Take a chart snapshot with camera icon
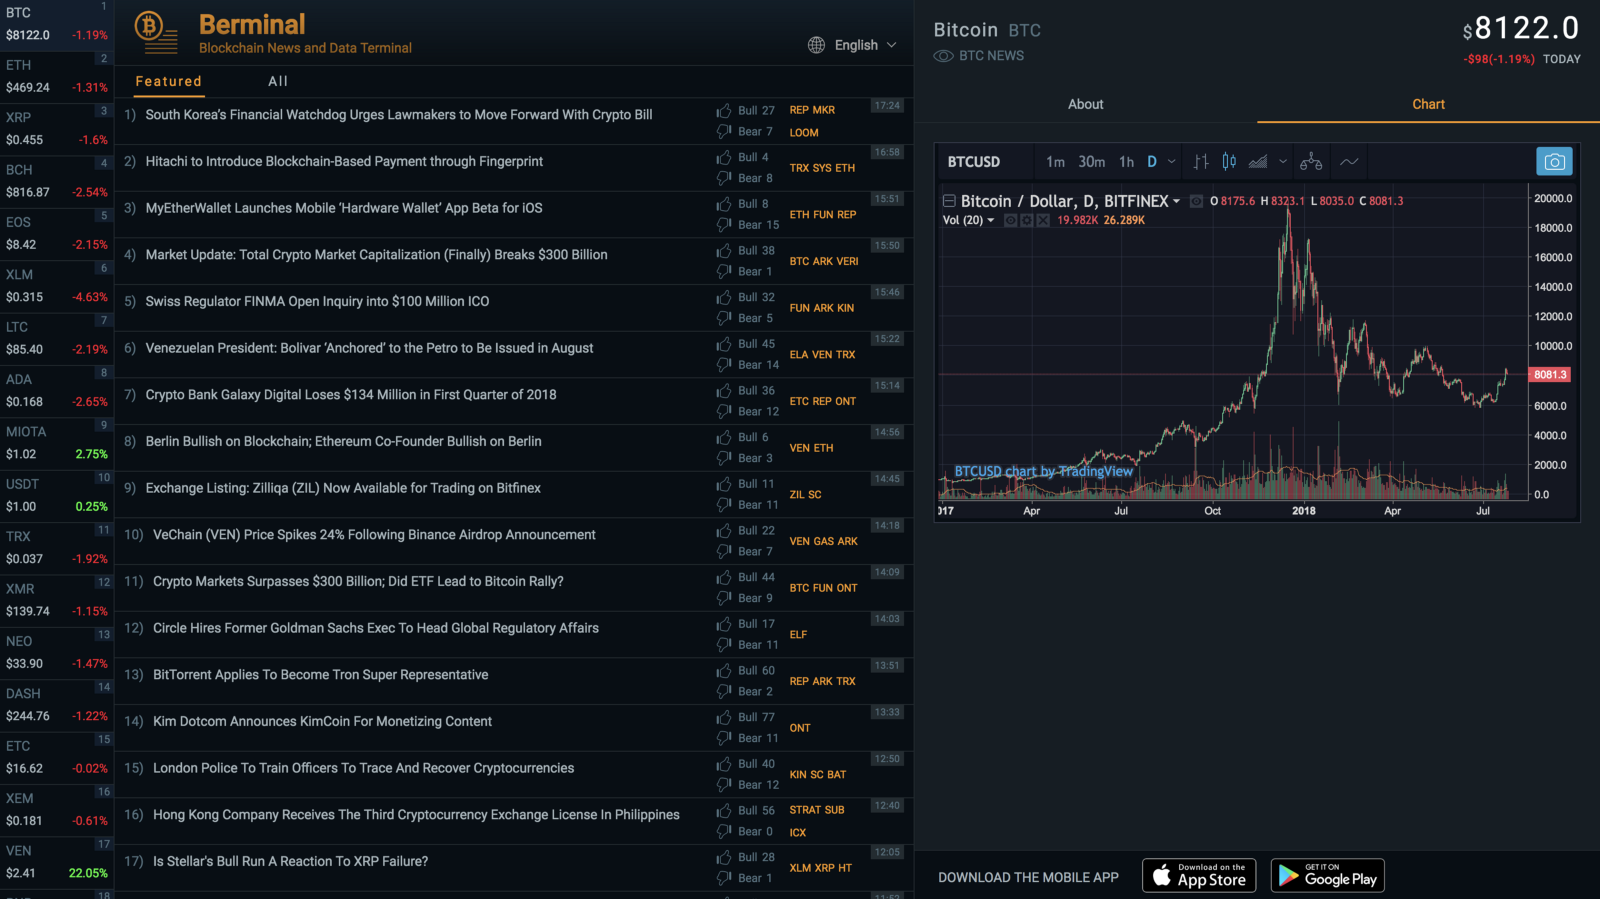1600x899 pixels. (x=1553, y=162)
